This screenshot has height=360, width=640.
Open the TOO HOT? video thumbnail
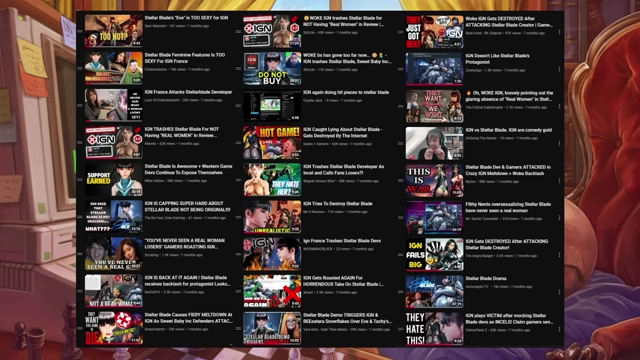113,31
